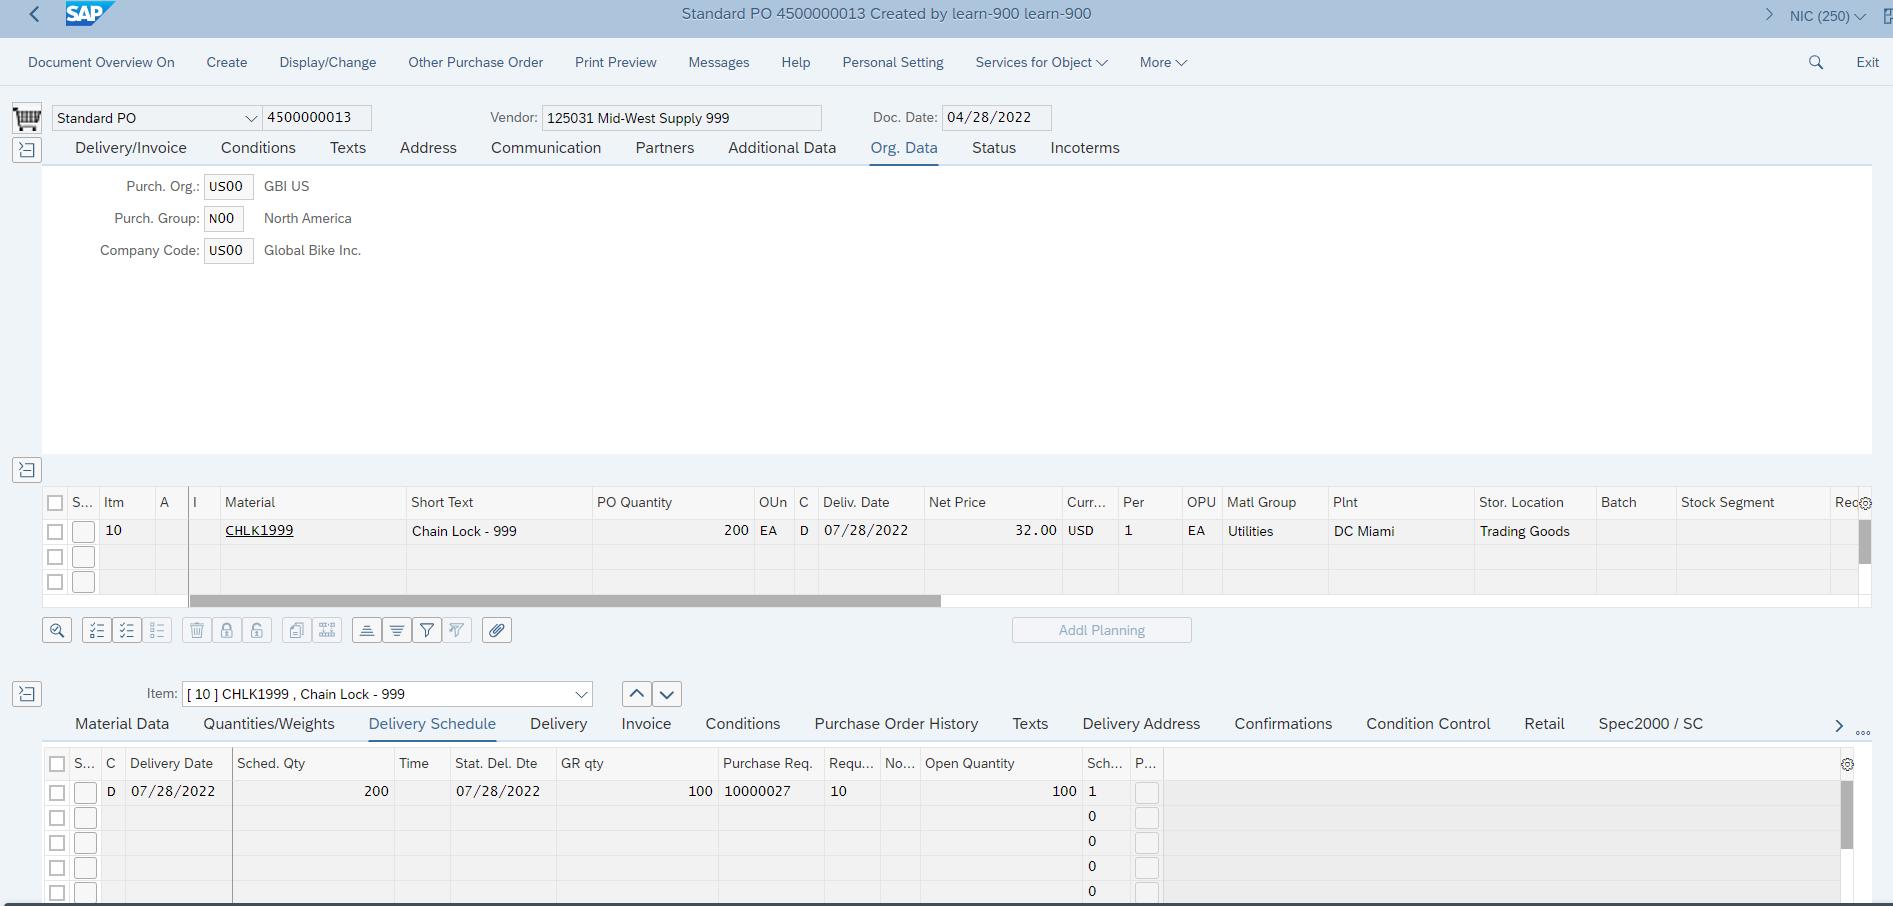Check the select-all checkbox in item overview

56,502
